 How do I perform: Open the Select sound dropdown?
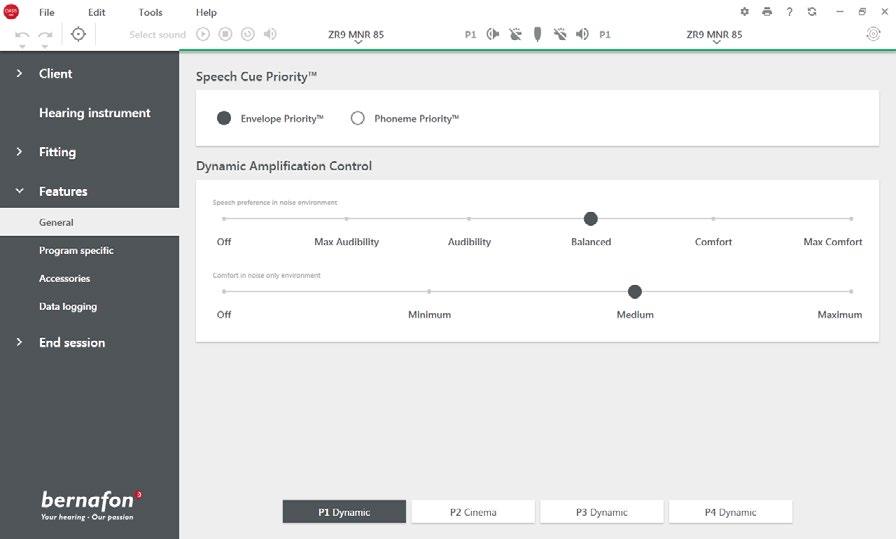pyautogui.click(x=157, y=34)
